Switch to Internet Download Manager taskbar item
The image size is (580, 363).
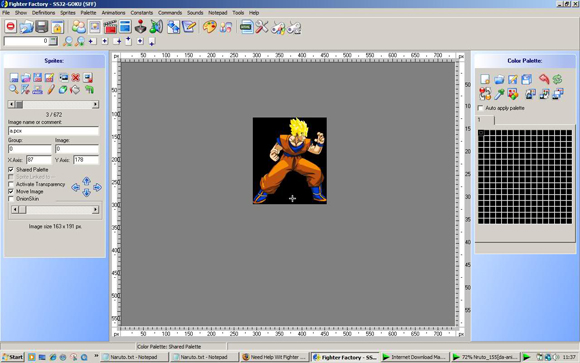[414, 357]
